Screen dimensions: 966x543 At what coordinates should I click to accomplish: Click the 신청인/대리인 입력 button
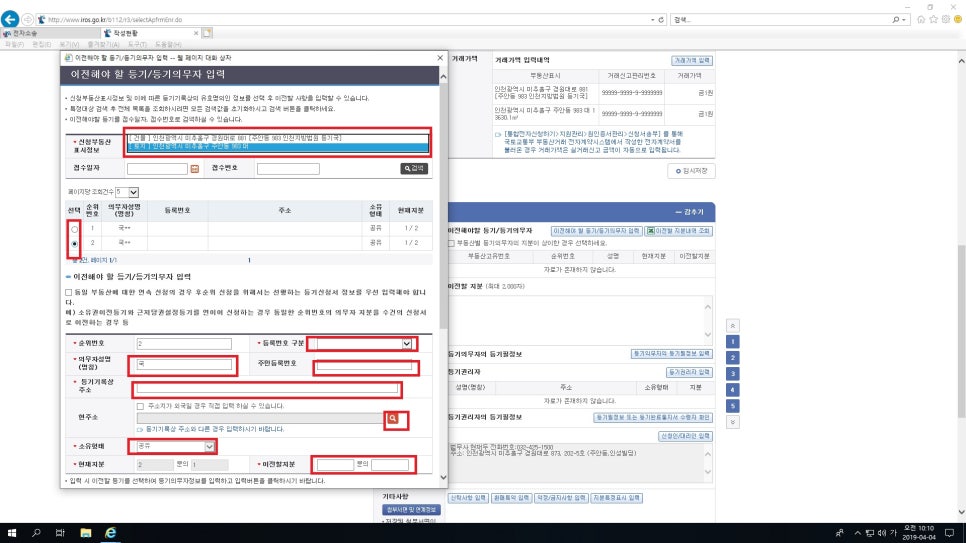click(685, 436)
